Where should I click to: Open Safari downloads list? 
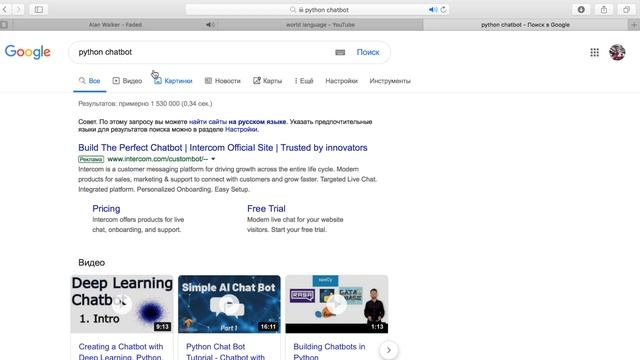point(581,9)
